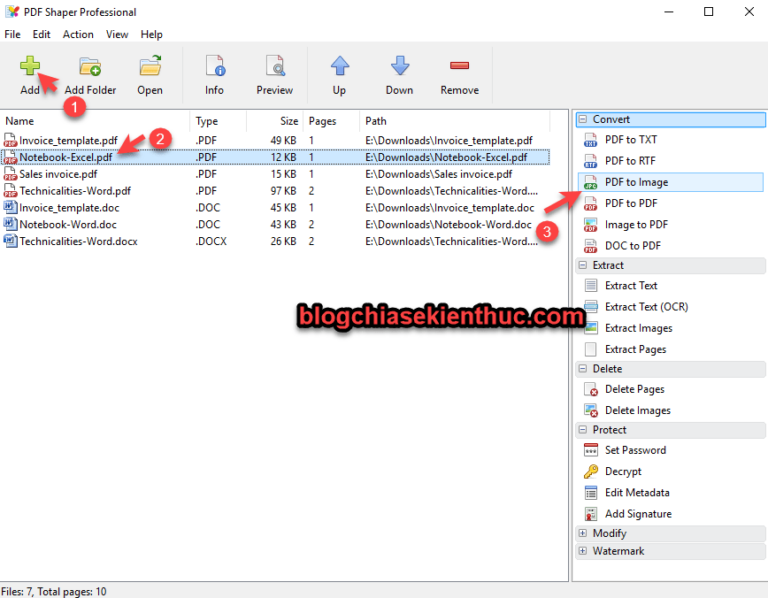Click the Set Password icon
This screenshot has width=768, height=598.
pos(591,450)
